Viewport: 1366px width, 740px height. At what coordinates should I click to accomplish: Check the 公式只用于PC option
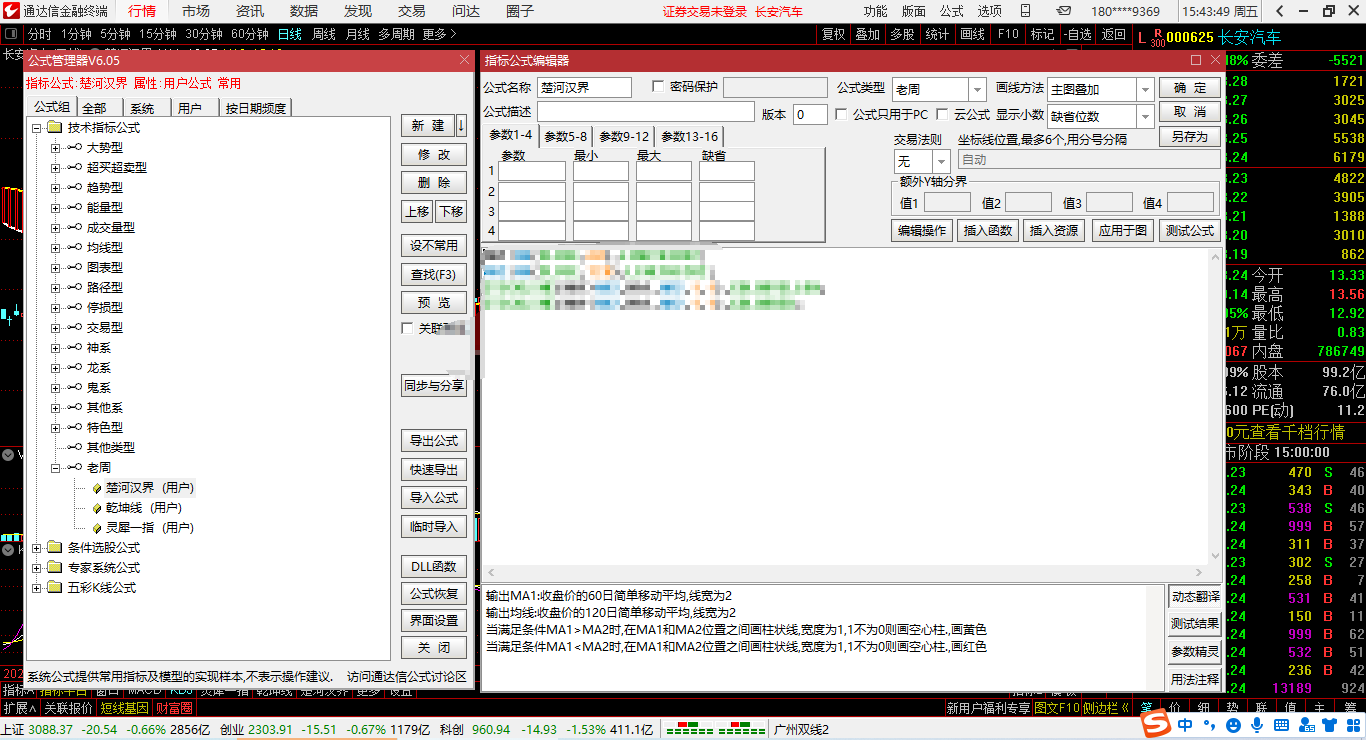(x=841, y=114)
